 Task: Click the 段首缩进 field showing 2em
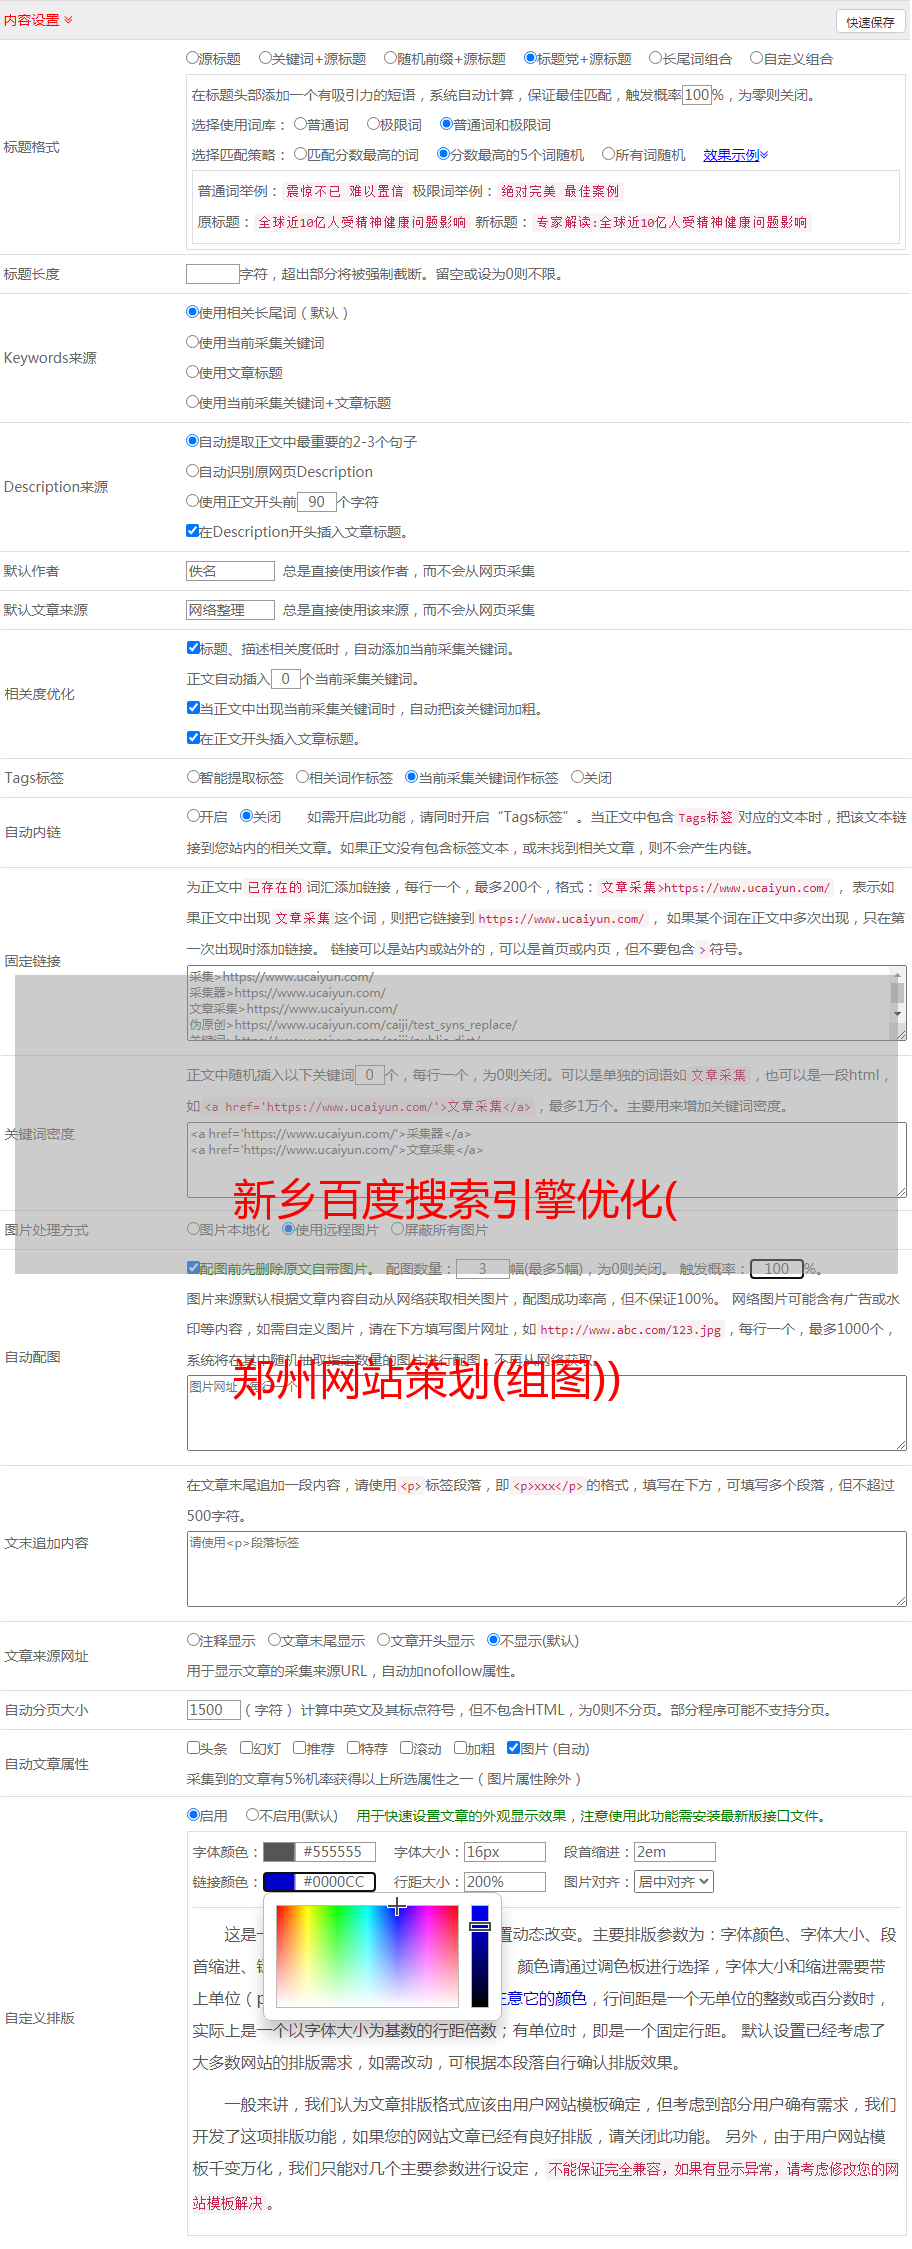pyautogui.click(x=675, y=1852)
